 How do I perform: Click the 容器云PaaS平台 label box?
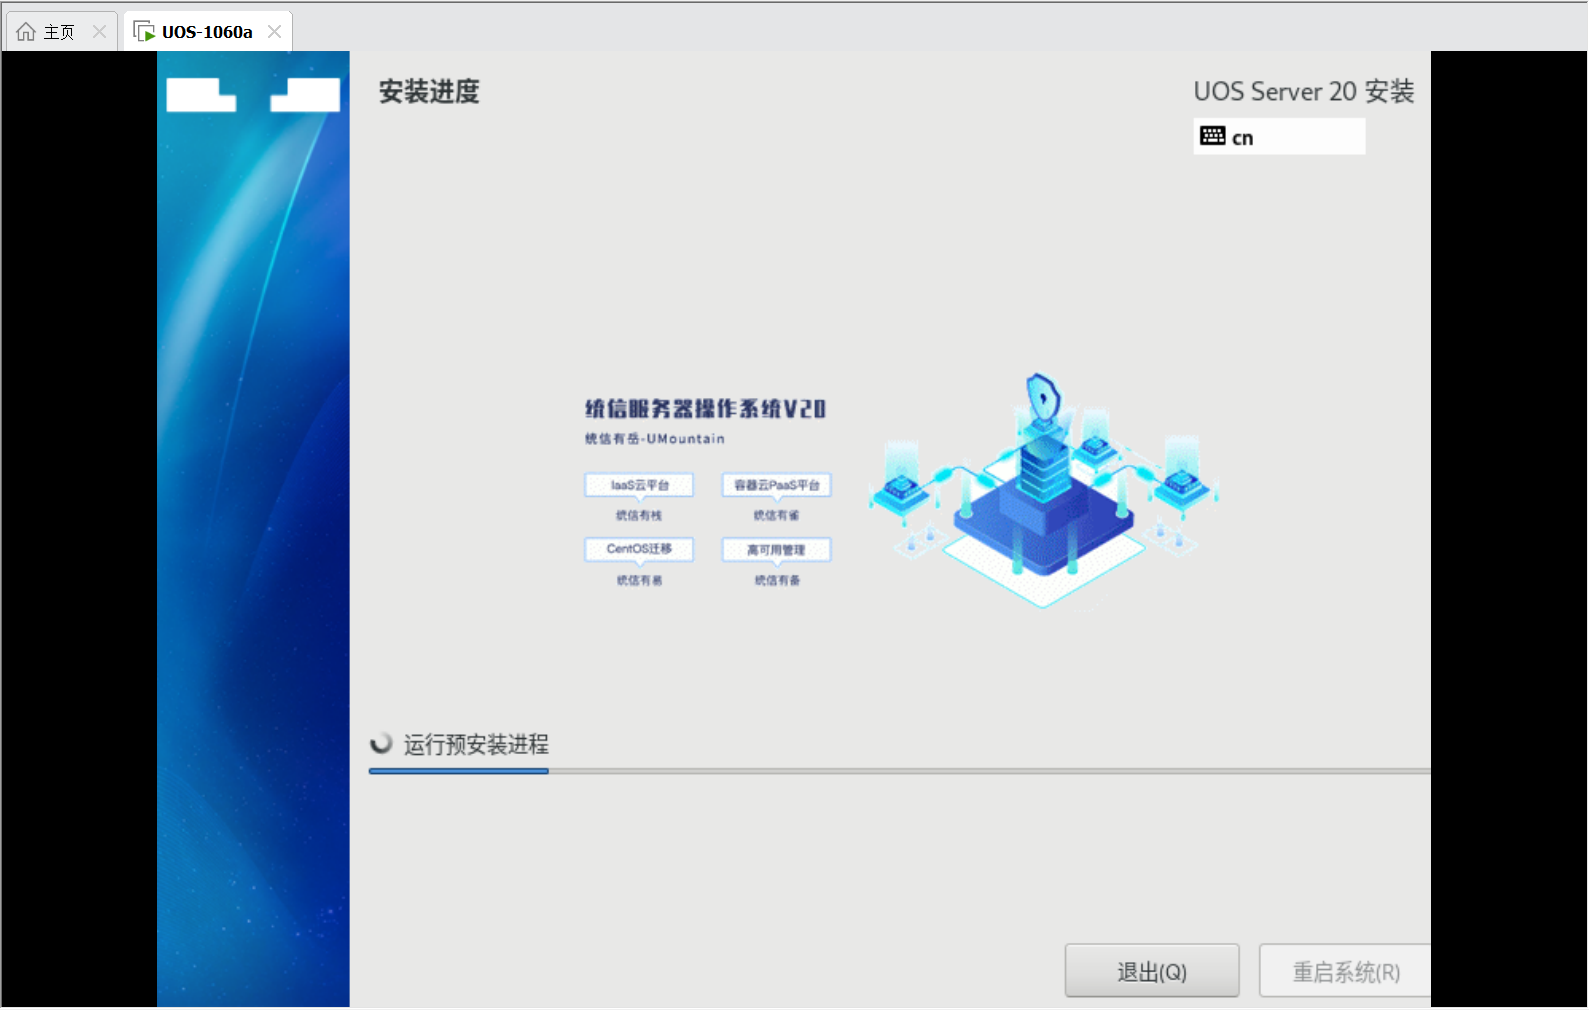777,485
